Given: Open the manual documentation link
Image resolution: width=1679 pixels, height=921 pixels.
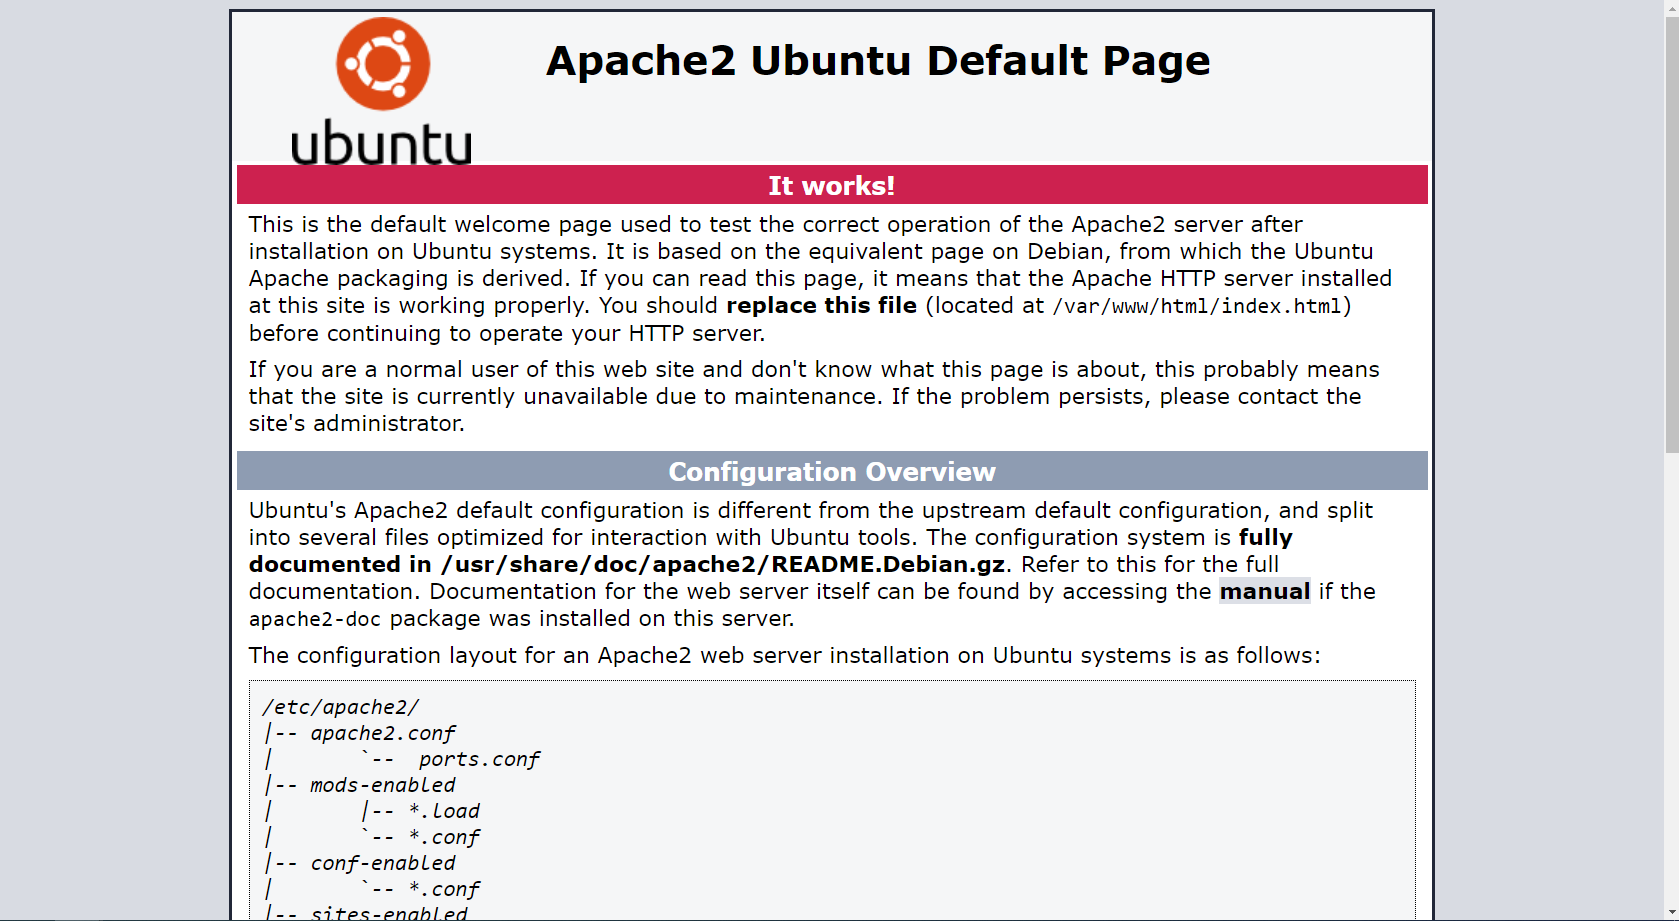Looking at the screenshot, I should click(x=1264, y=591).
